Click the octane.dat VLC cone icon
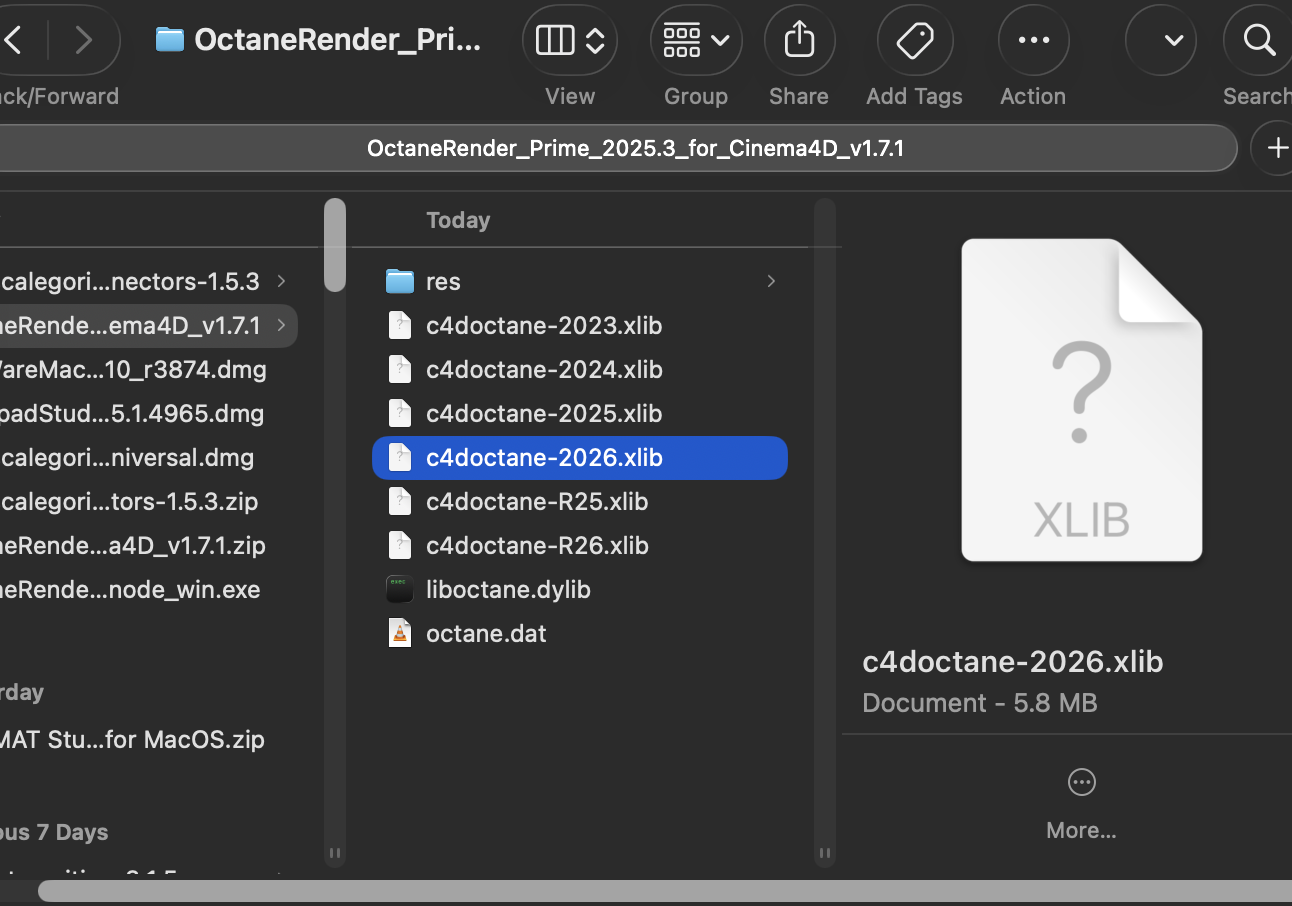This screenshot has height=906, width=1292. click(x=400, y=633)
